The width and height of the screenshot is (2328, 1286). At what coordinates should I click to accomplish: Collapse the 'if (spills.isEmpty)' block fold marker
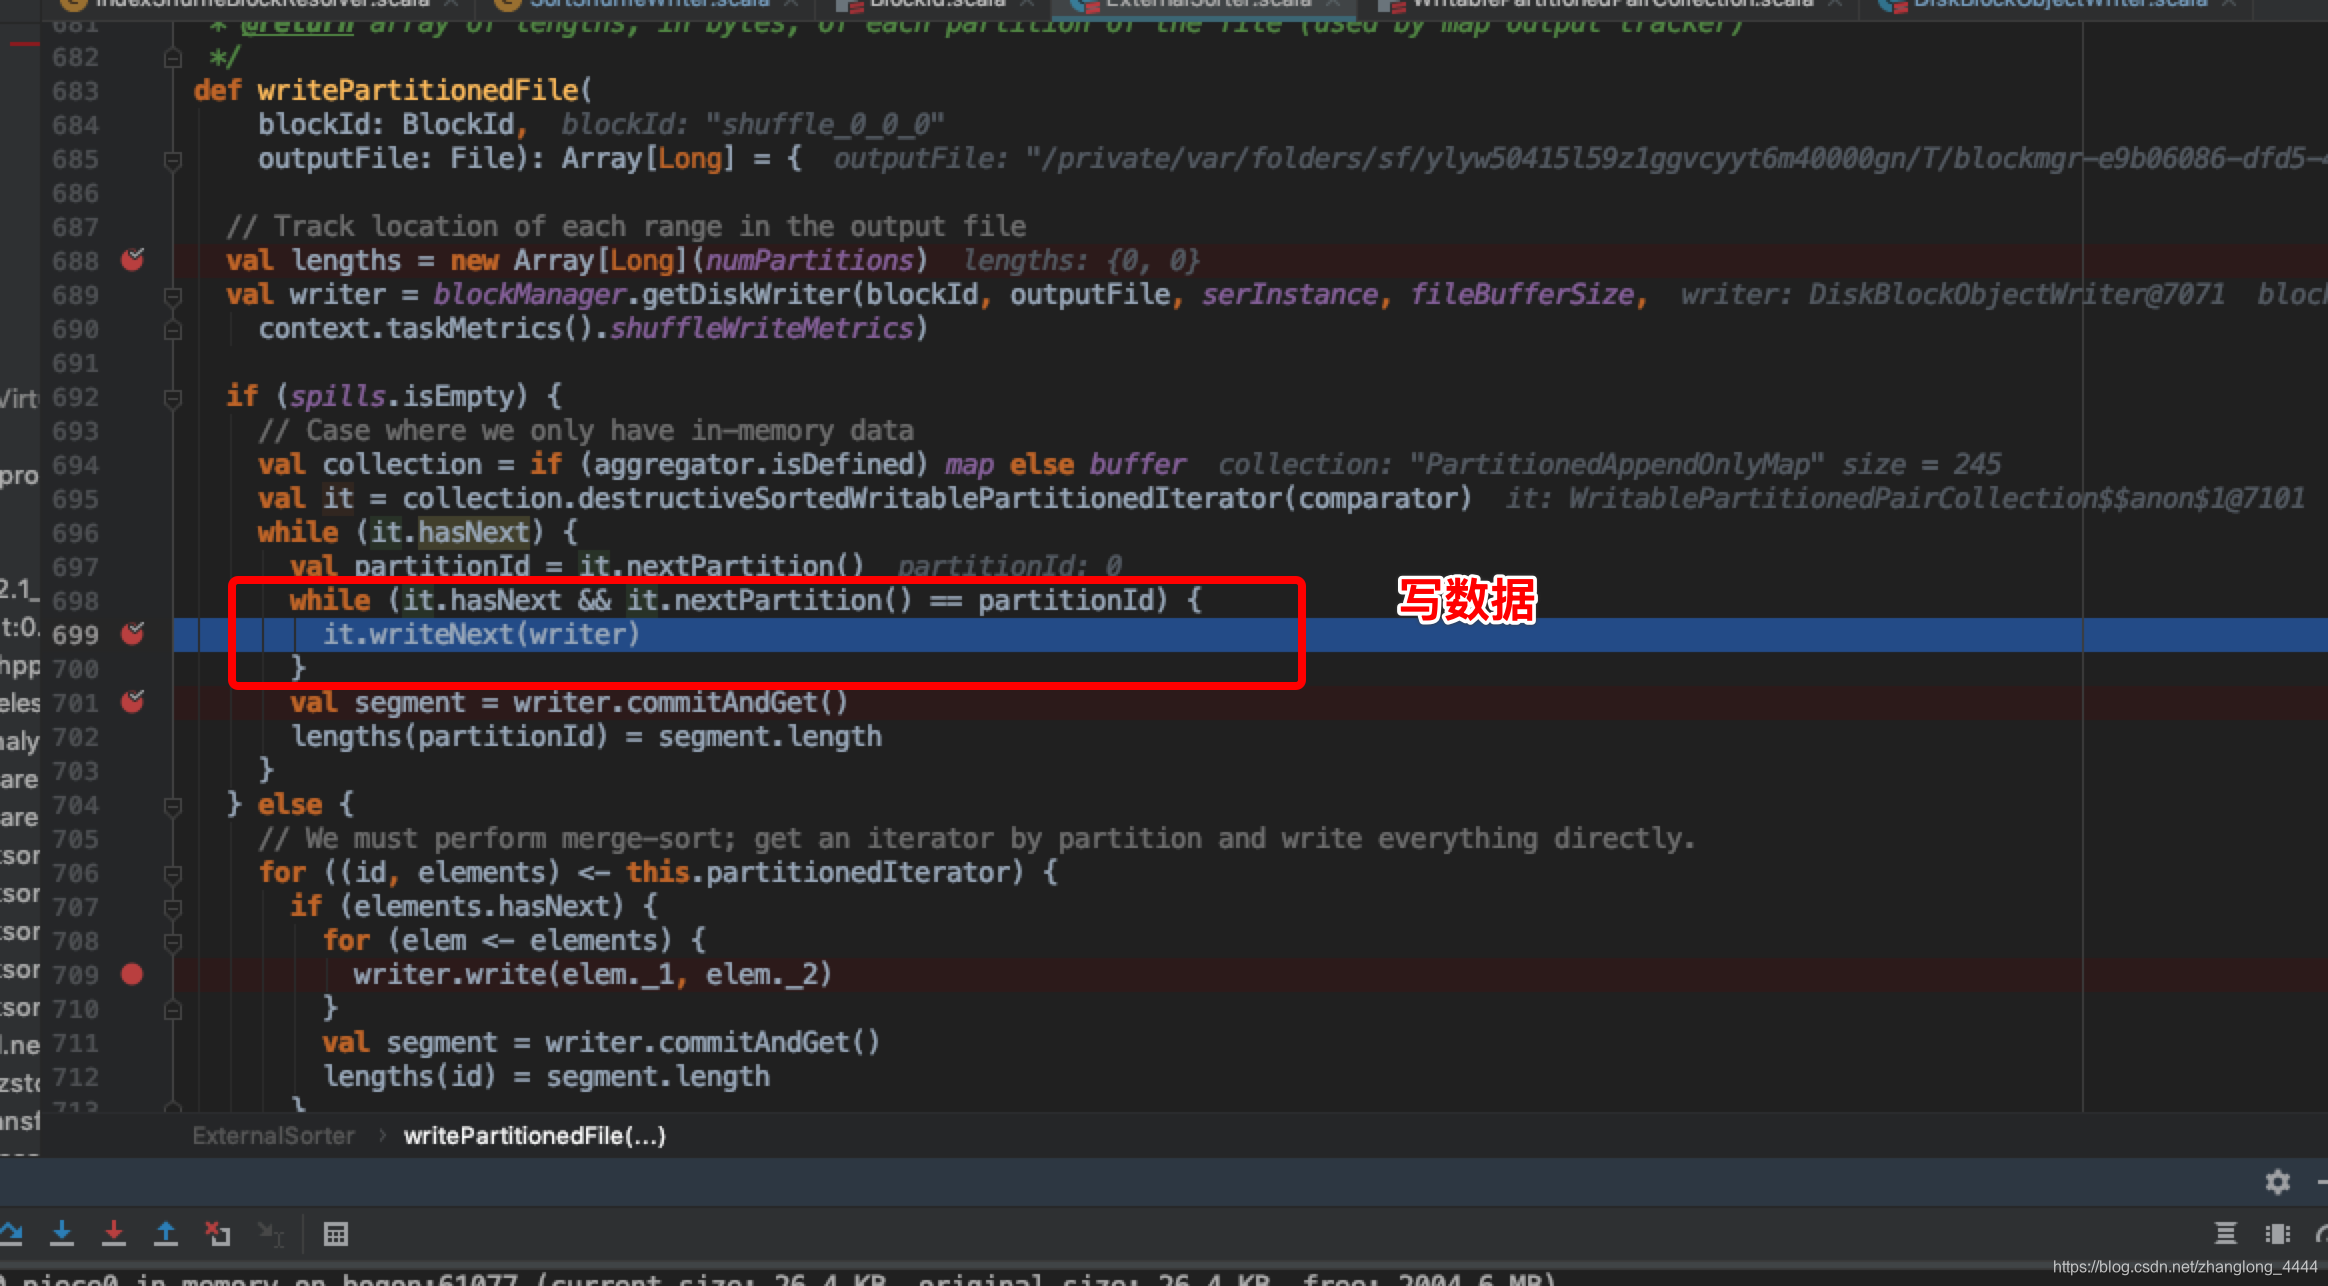point(173,398)
